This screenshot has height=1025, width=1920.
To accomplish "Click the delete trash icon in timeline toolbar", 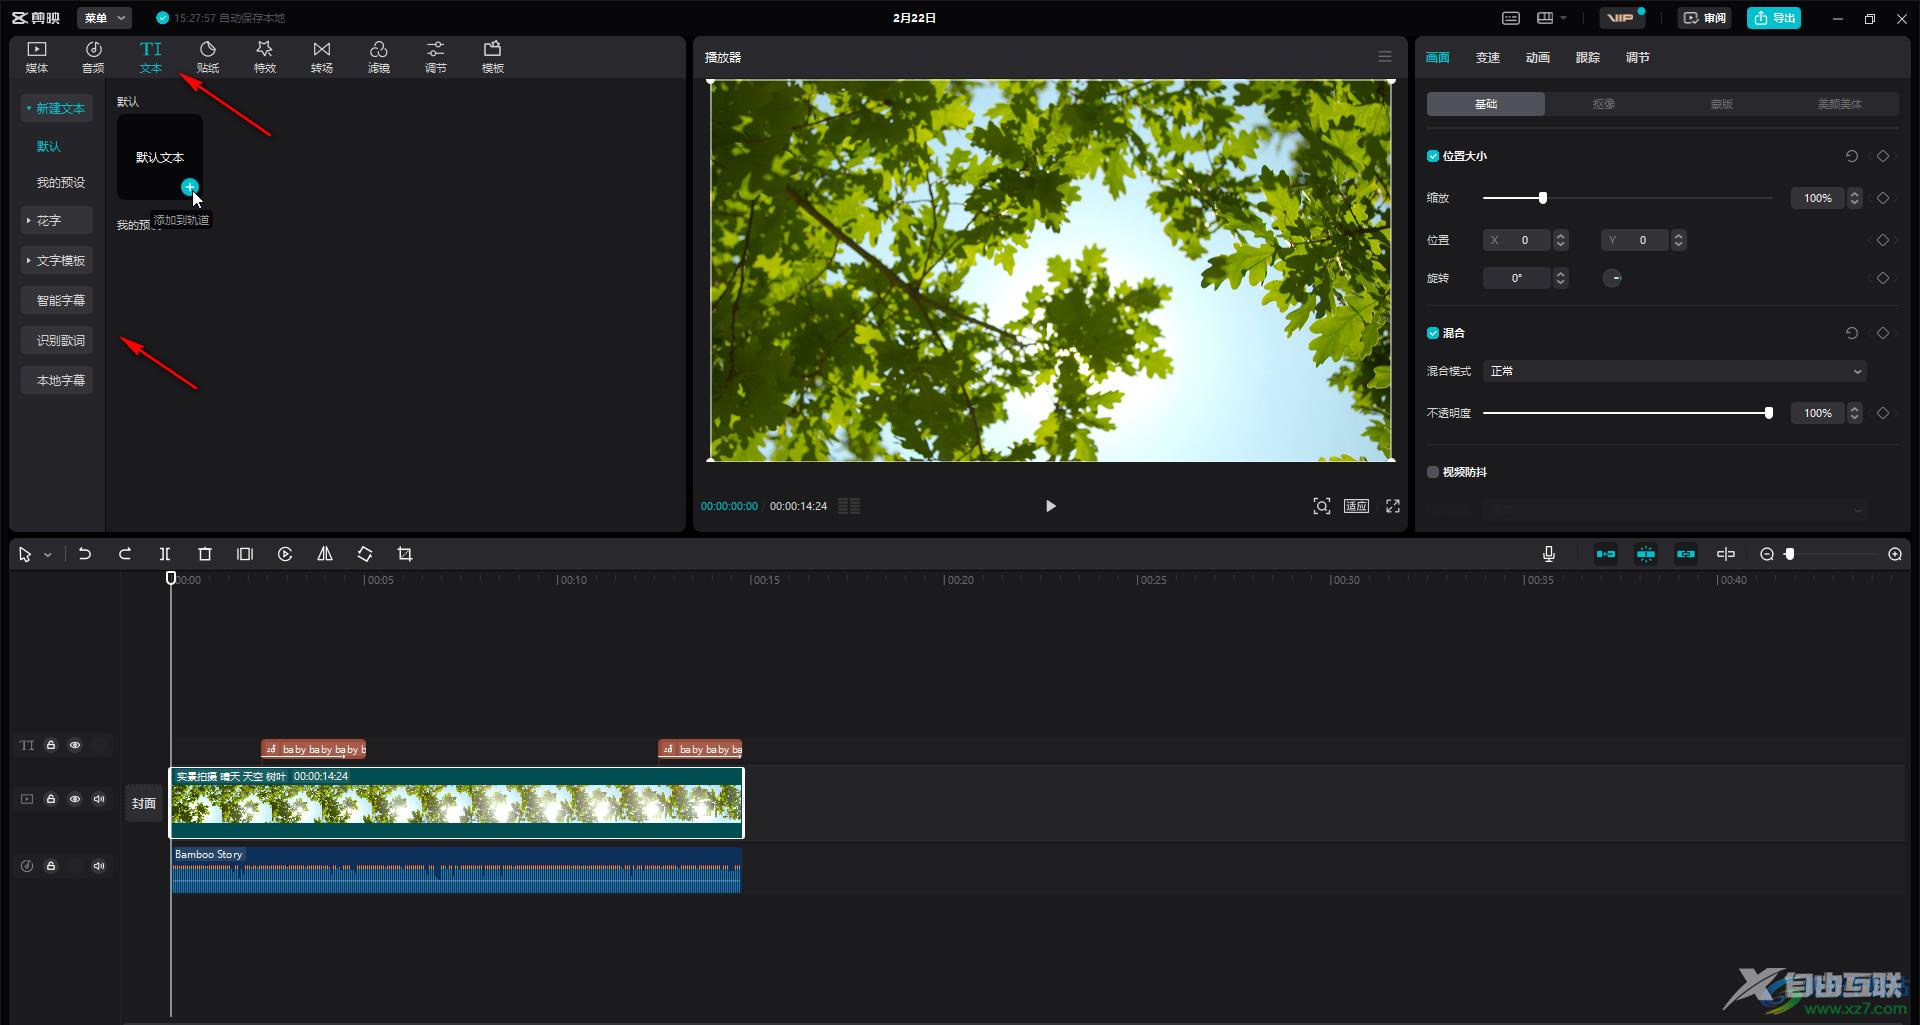I will pyautogui.click(x=205, y=554).
